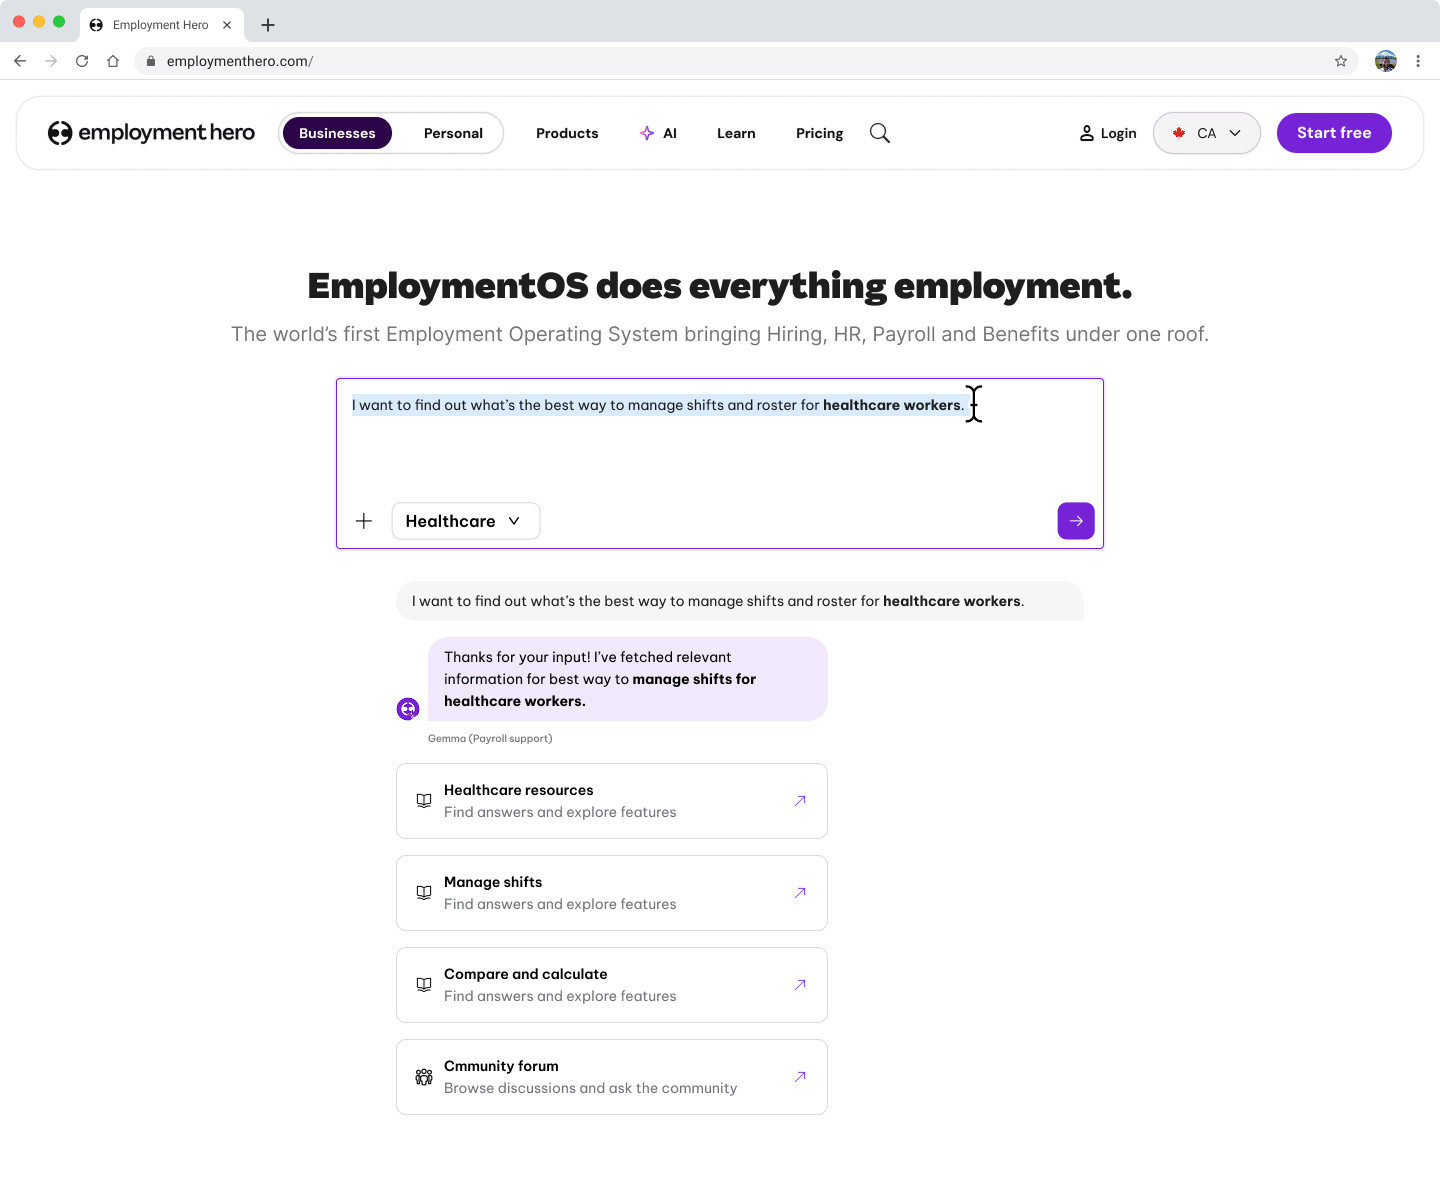Bookmark the page with the star icon

pos(1341,61)
